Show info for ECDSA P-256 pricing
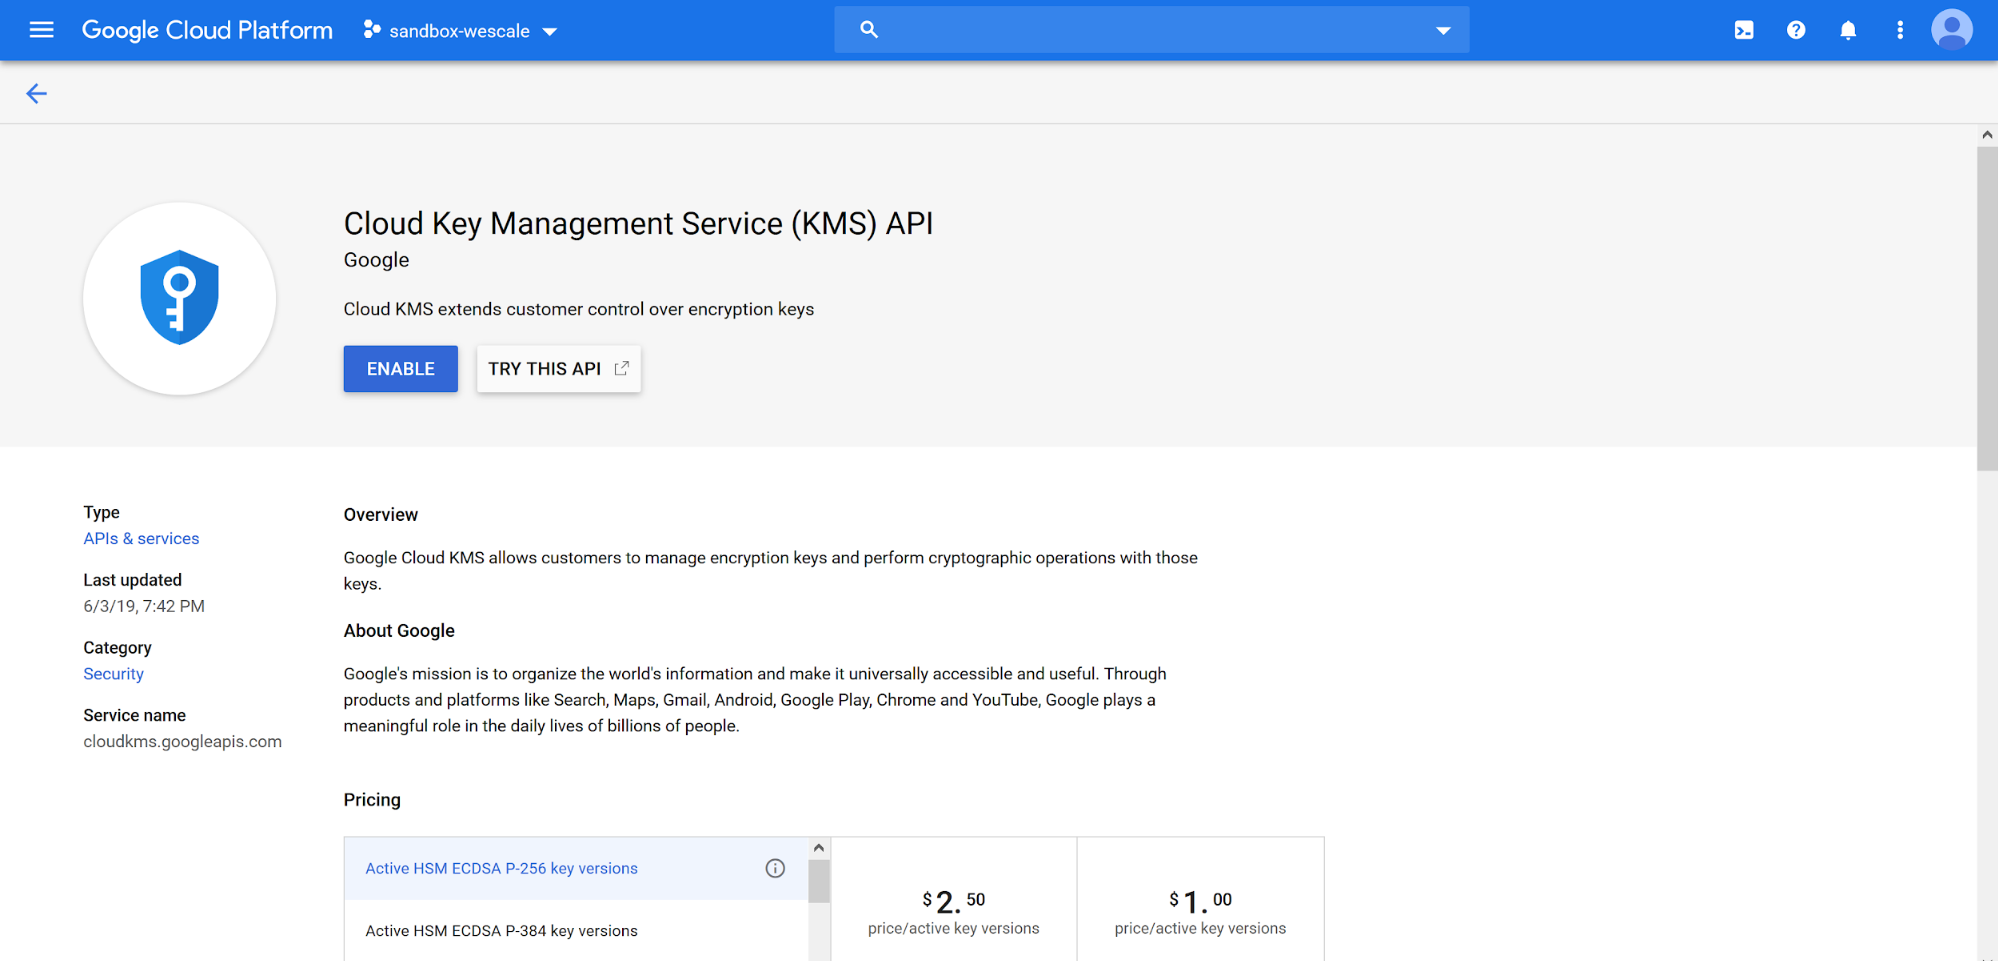 775,868
